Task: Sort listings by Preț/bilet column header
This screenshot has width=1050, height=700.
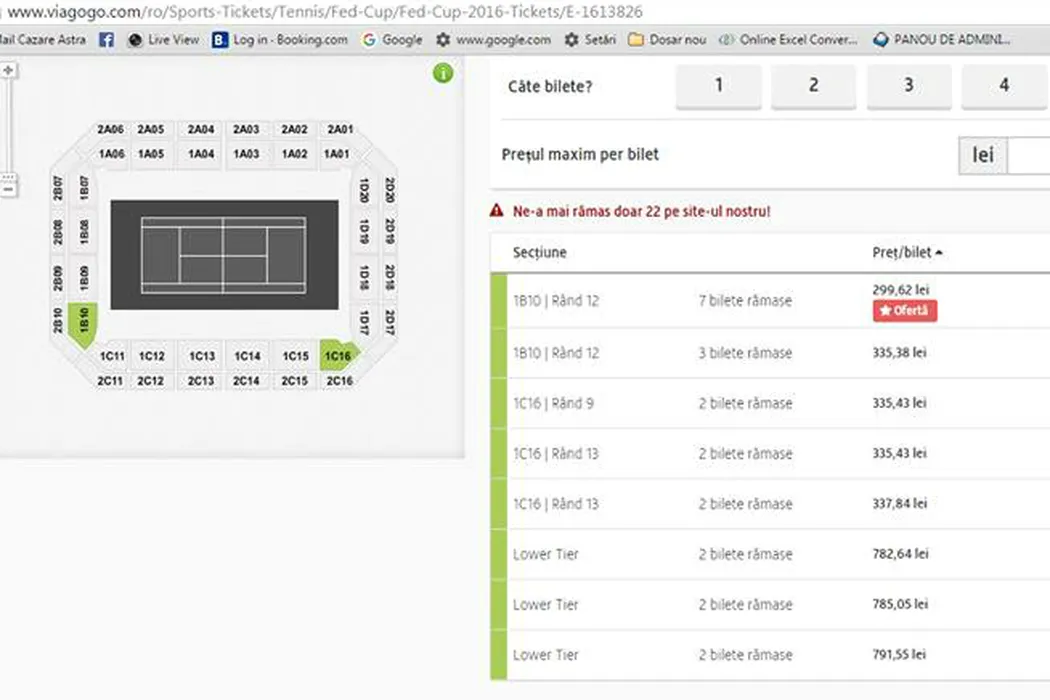Action: 907,253
